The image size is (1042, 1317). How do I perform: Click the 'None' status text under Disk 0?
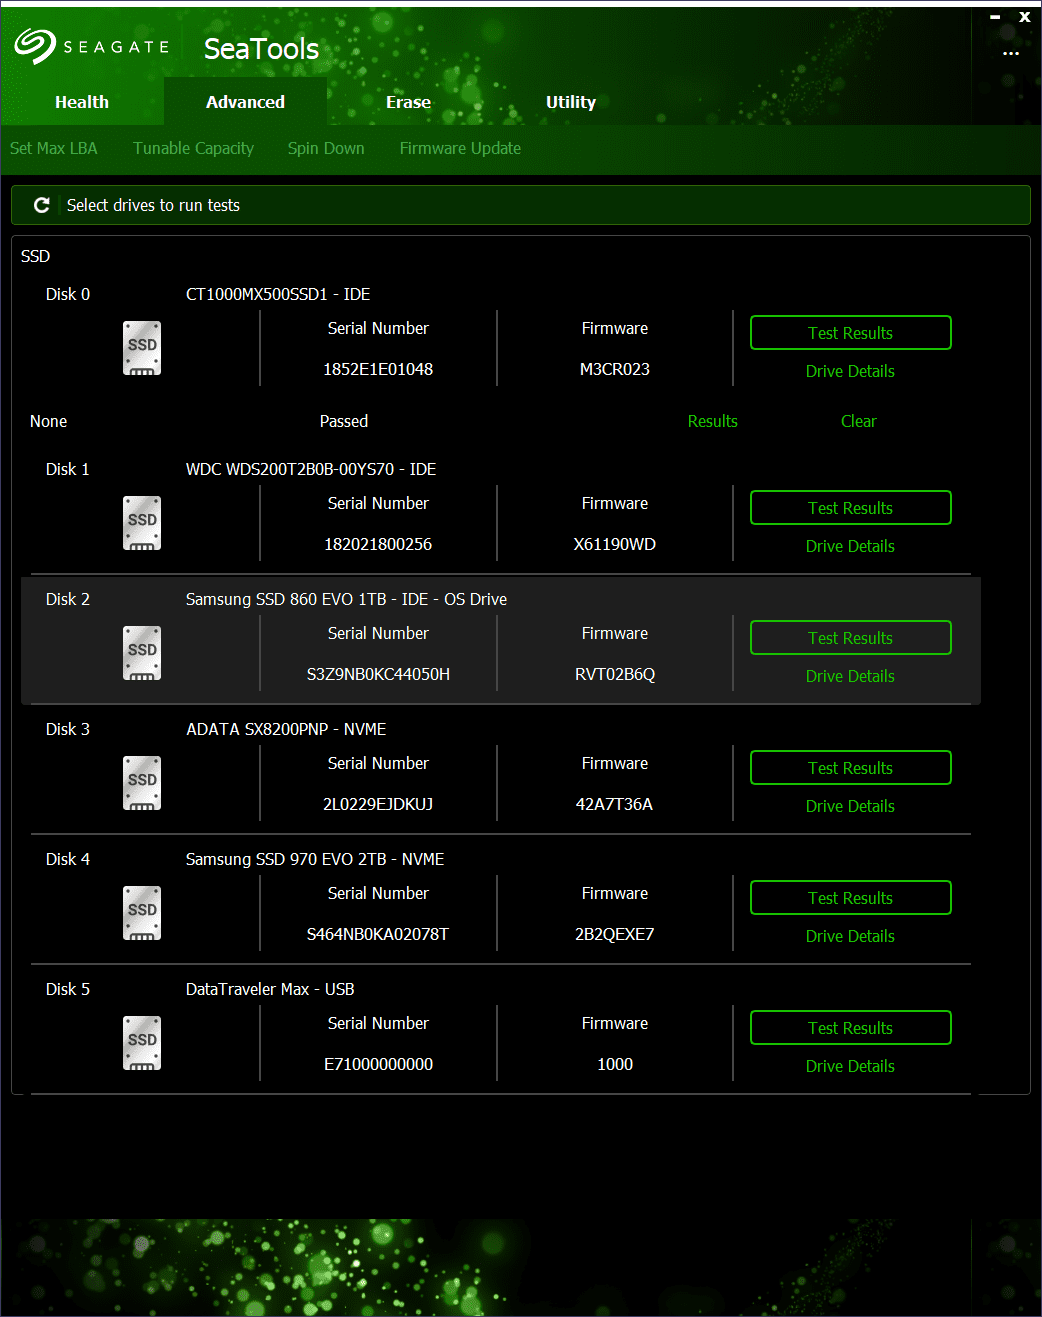tap(49, 421)
